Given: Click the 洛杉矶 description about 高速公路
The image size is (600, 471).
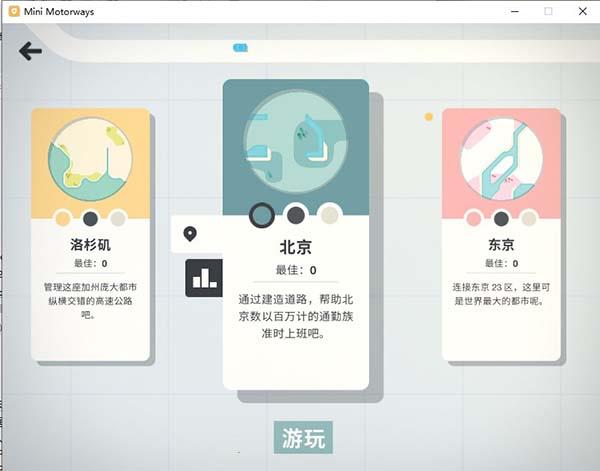Looking at the screenshot, I should click(x=90, y=301).
